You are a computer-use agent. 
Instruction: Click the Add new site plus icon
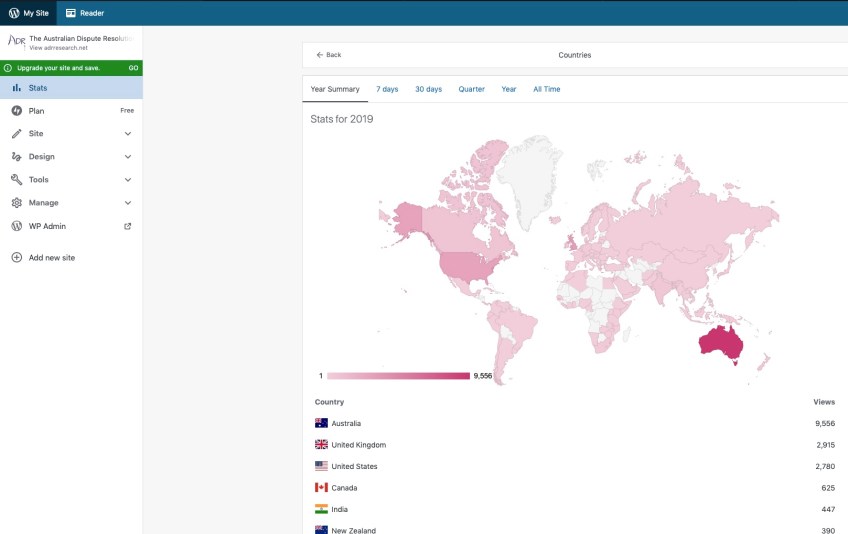coord(16,258)
